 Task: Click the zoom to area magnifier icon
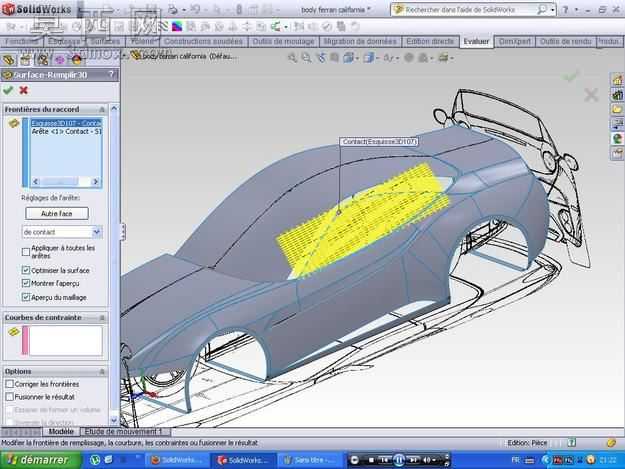[306, 58]
